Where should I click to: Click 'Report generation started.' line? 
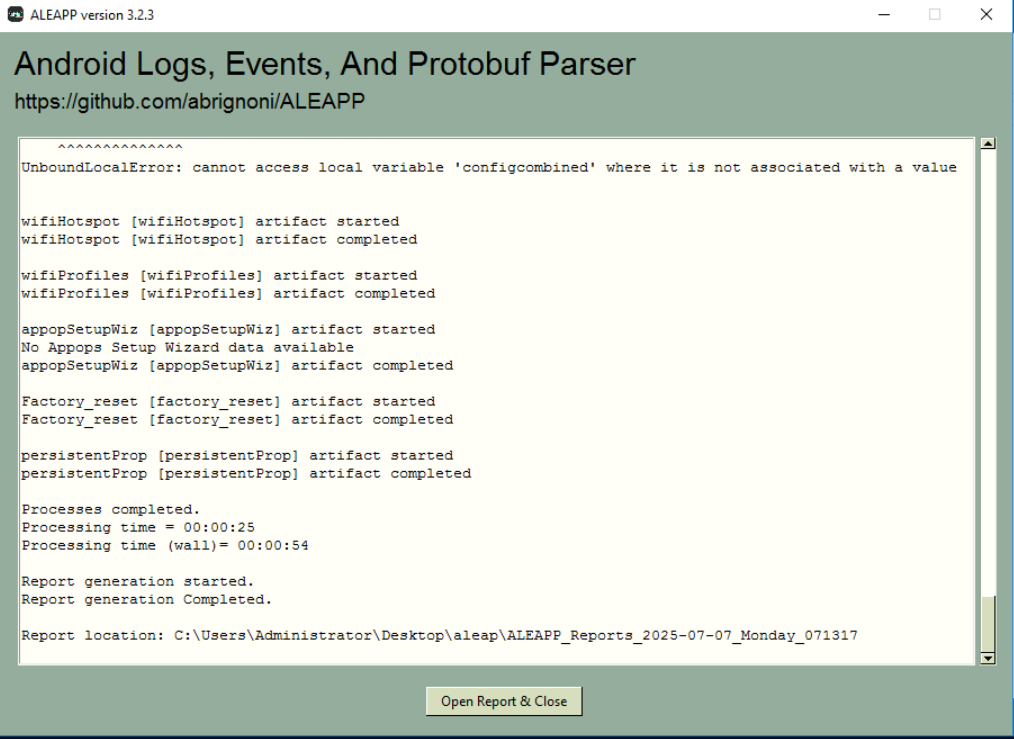tap(138, 582)
